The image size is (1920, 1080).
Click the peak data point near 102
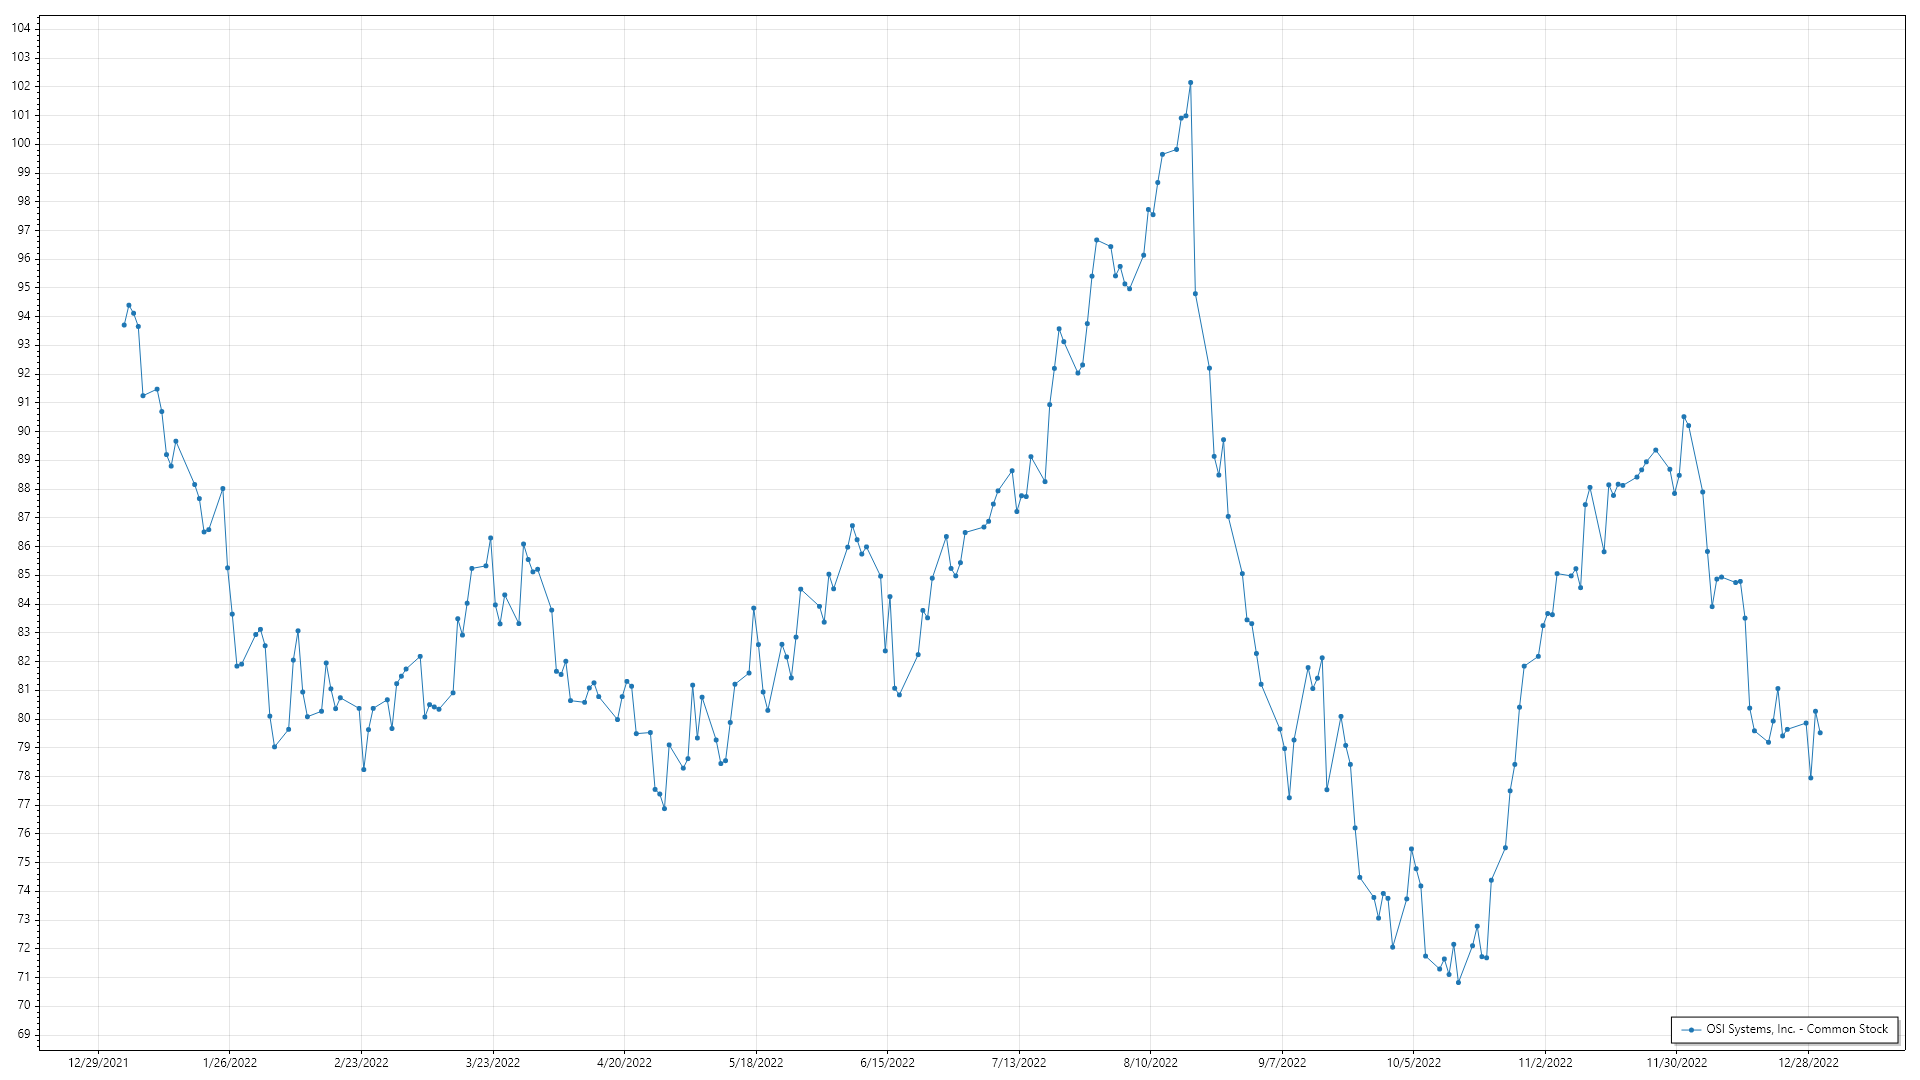click(x=1190, y=83)
